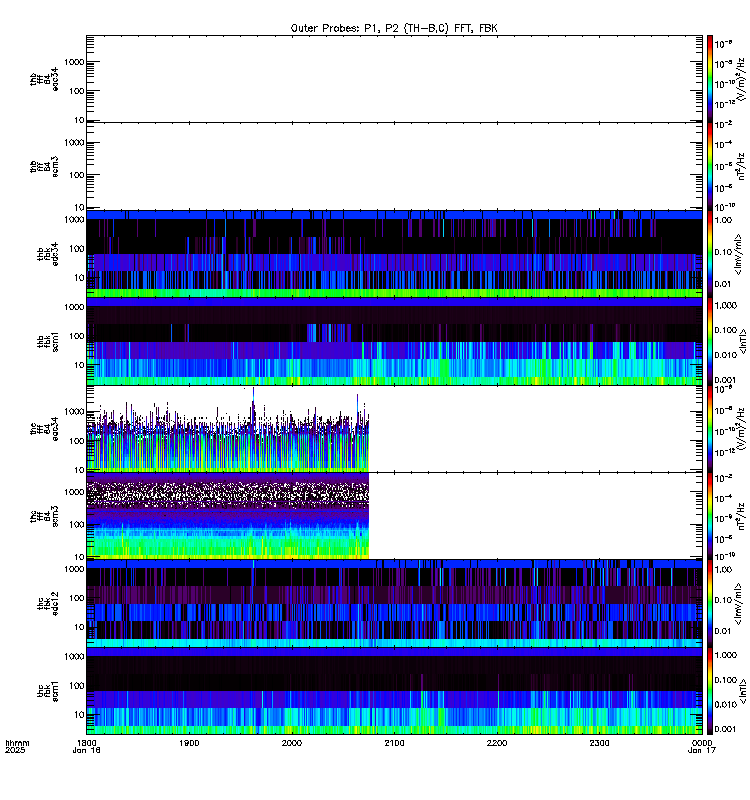Click the color bar beside thb fff edc34 panel
The height and width of the screenshot is (800, 750).
[710, 79]
